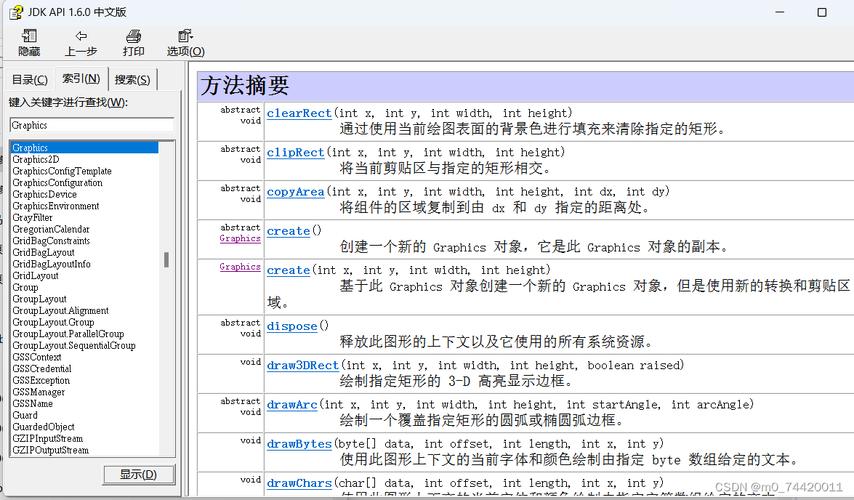Select GregorianCalendar in the index list

pos(51,229)
